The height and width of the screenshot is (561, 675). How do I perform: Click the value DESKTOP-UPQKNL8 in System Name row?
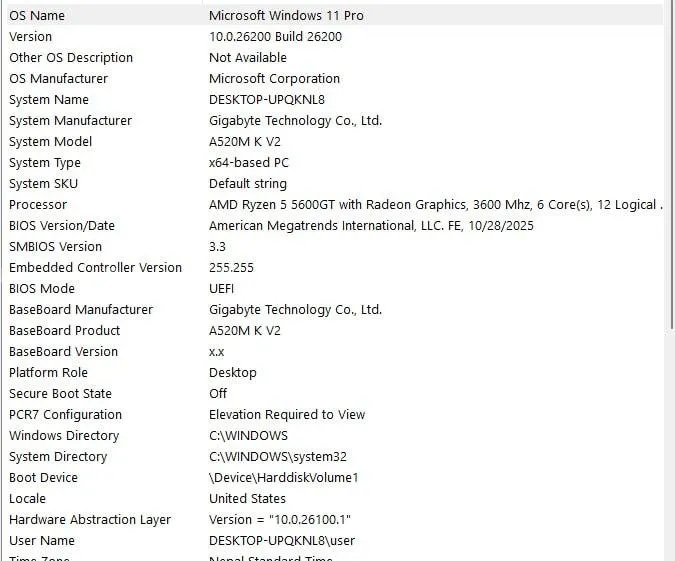tap(267, 100)
